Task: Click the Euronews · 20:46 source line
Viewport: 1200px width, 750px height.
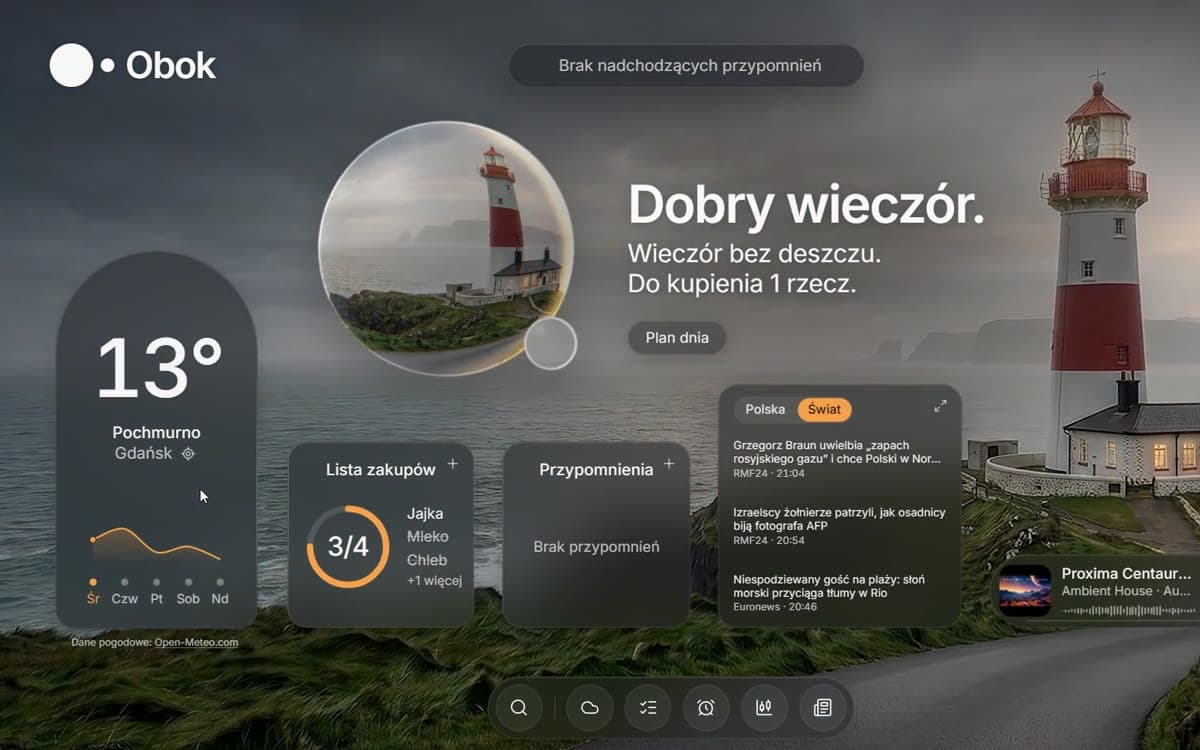Action: tap(775, 606)
